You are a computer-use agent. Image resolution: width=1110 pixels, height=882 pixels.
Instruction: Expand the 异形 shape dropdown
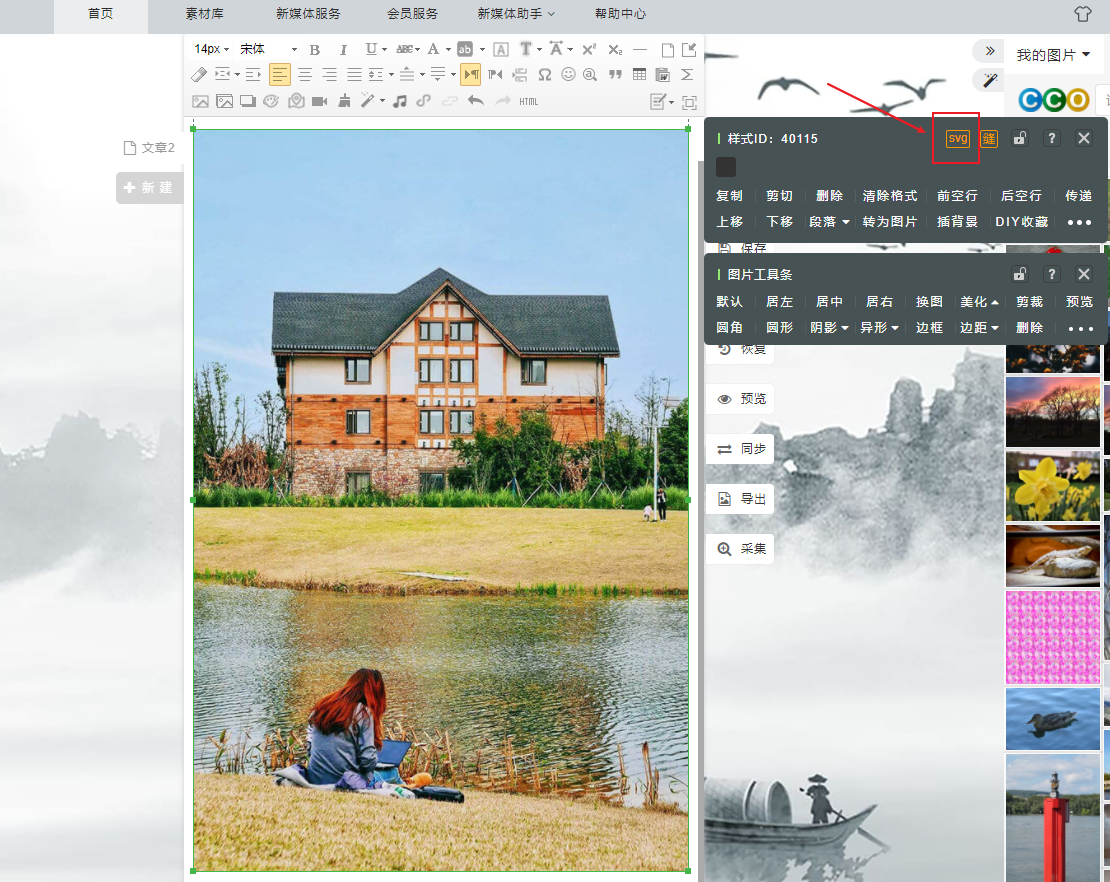pyautogui.click(x=879, y=328)
